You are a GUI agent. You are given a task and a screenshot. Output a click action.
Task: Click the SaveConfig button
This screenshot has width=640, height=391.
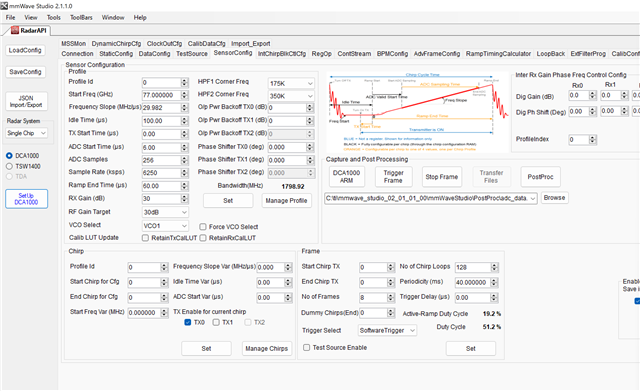(x=25, y=72)
